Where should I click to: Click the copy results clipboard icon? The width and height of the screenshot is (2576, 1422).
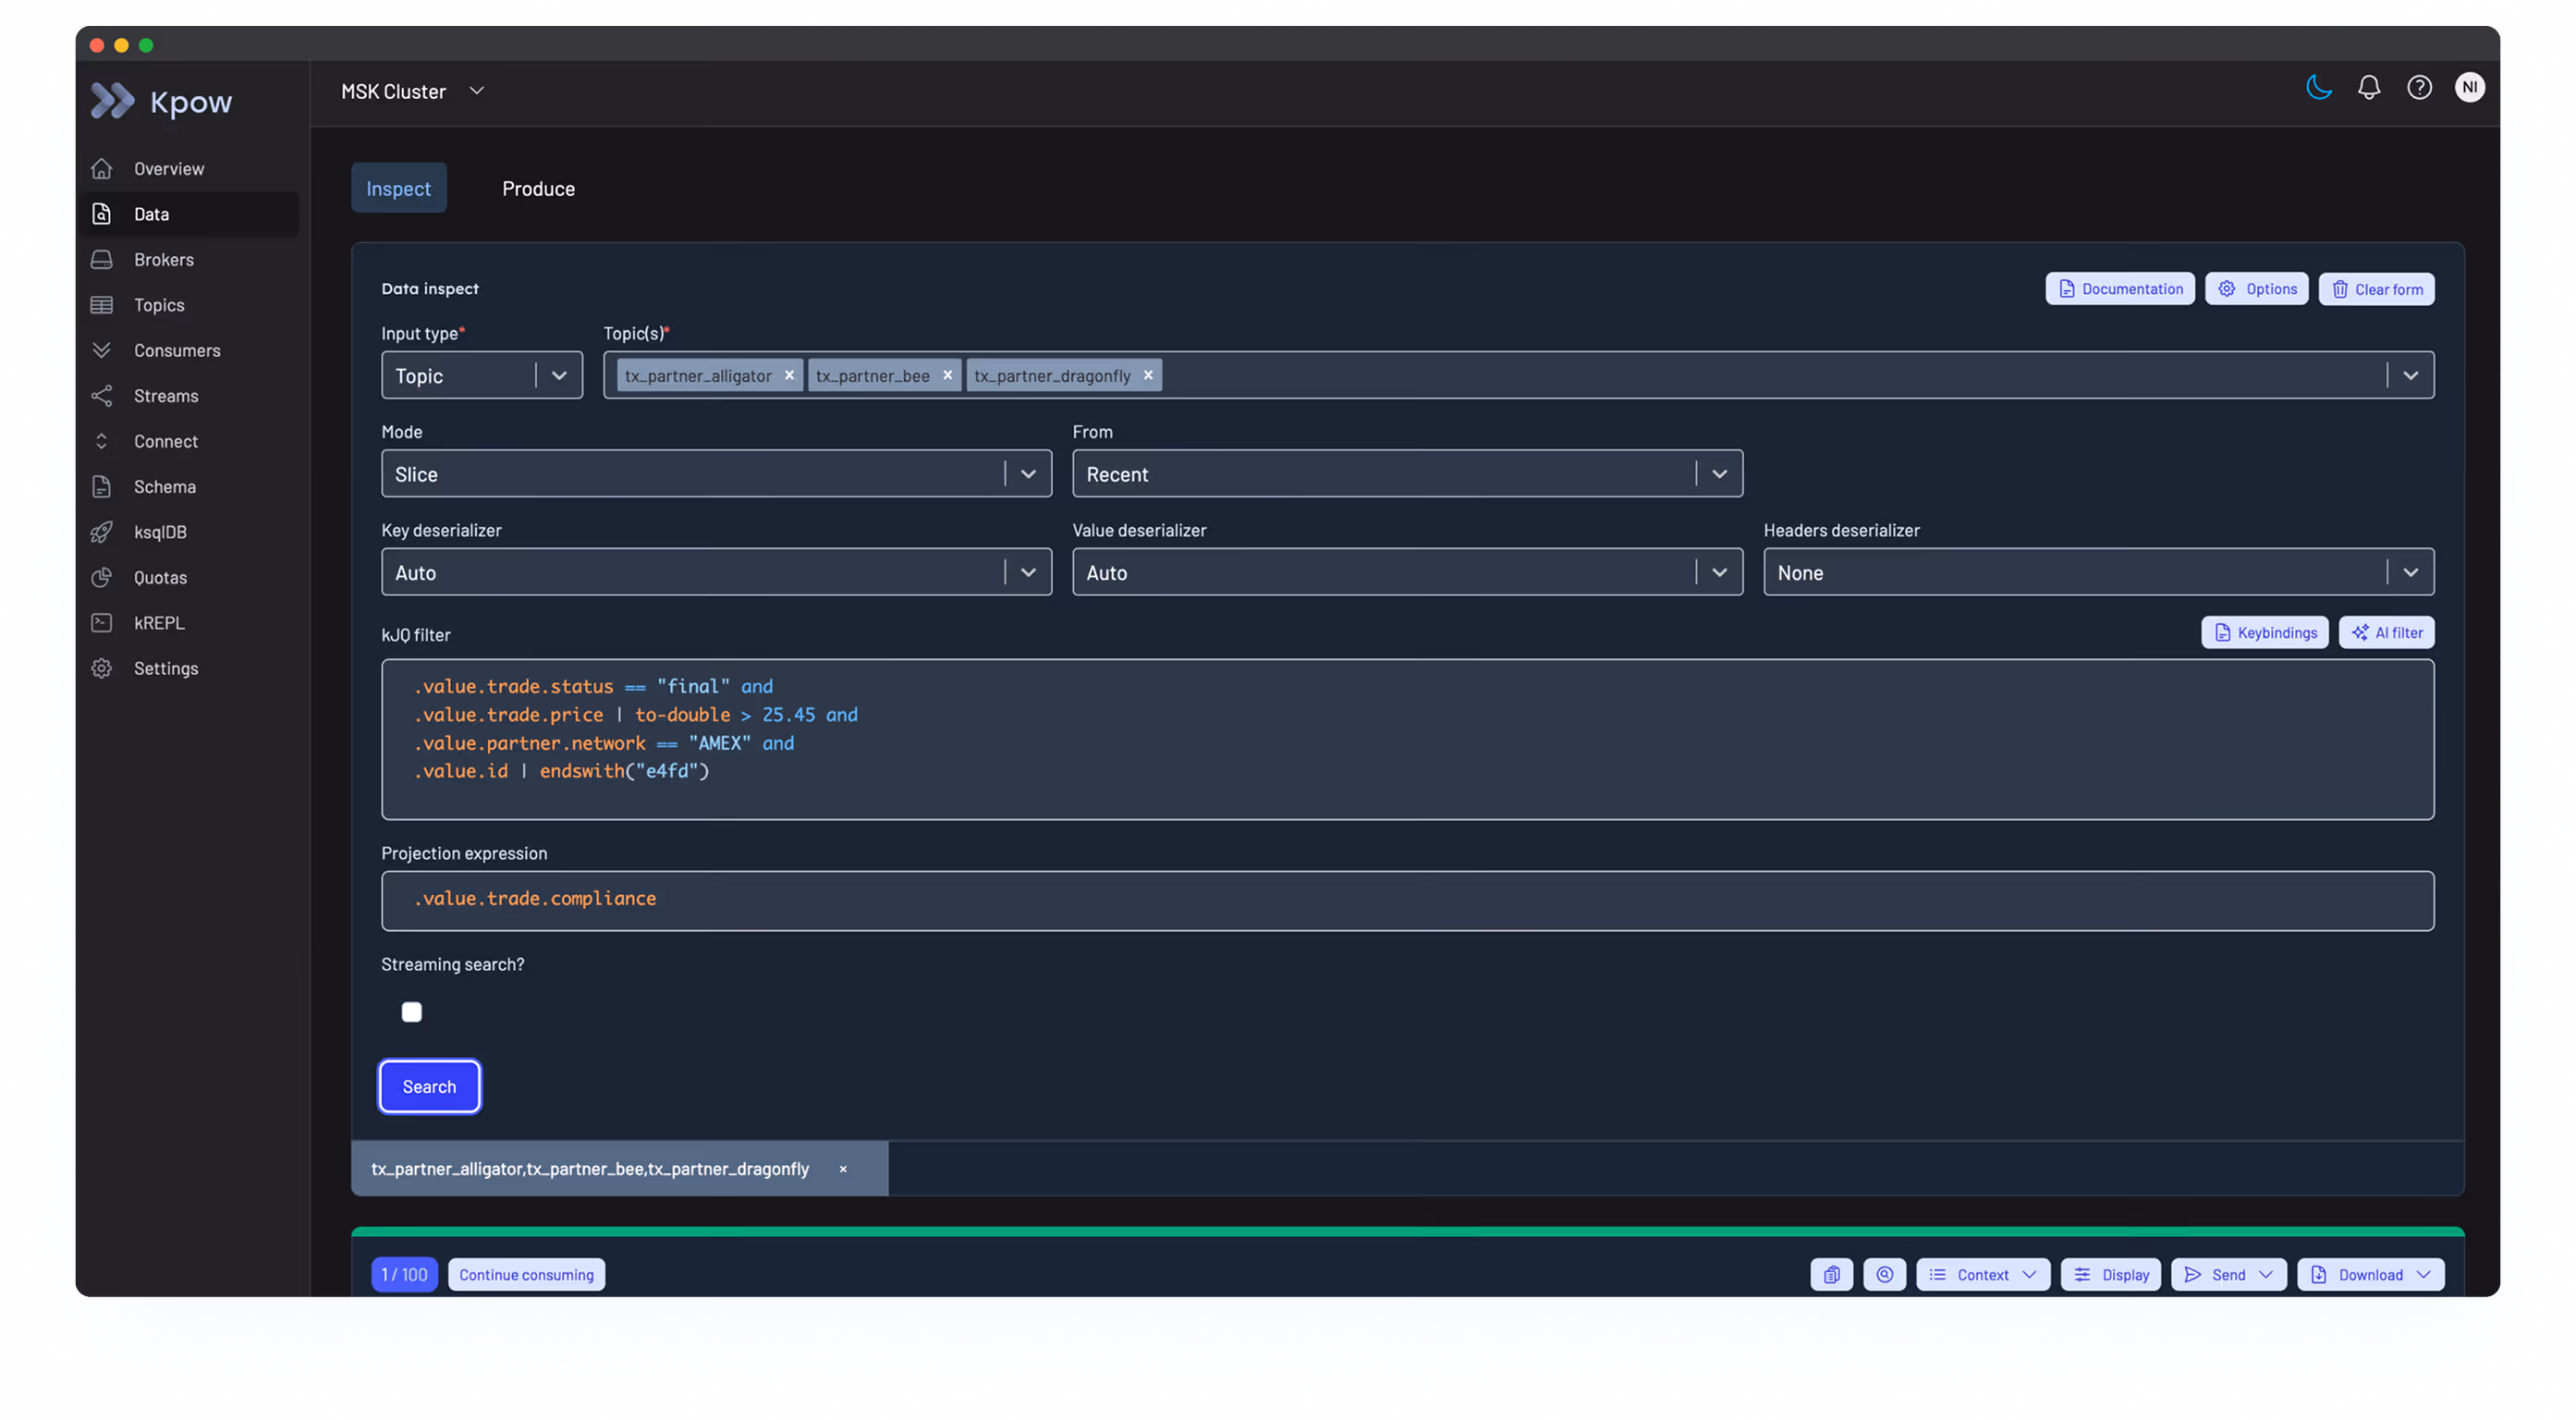click(x=1831, y=1274)
